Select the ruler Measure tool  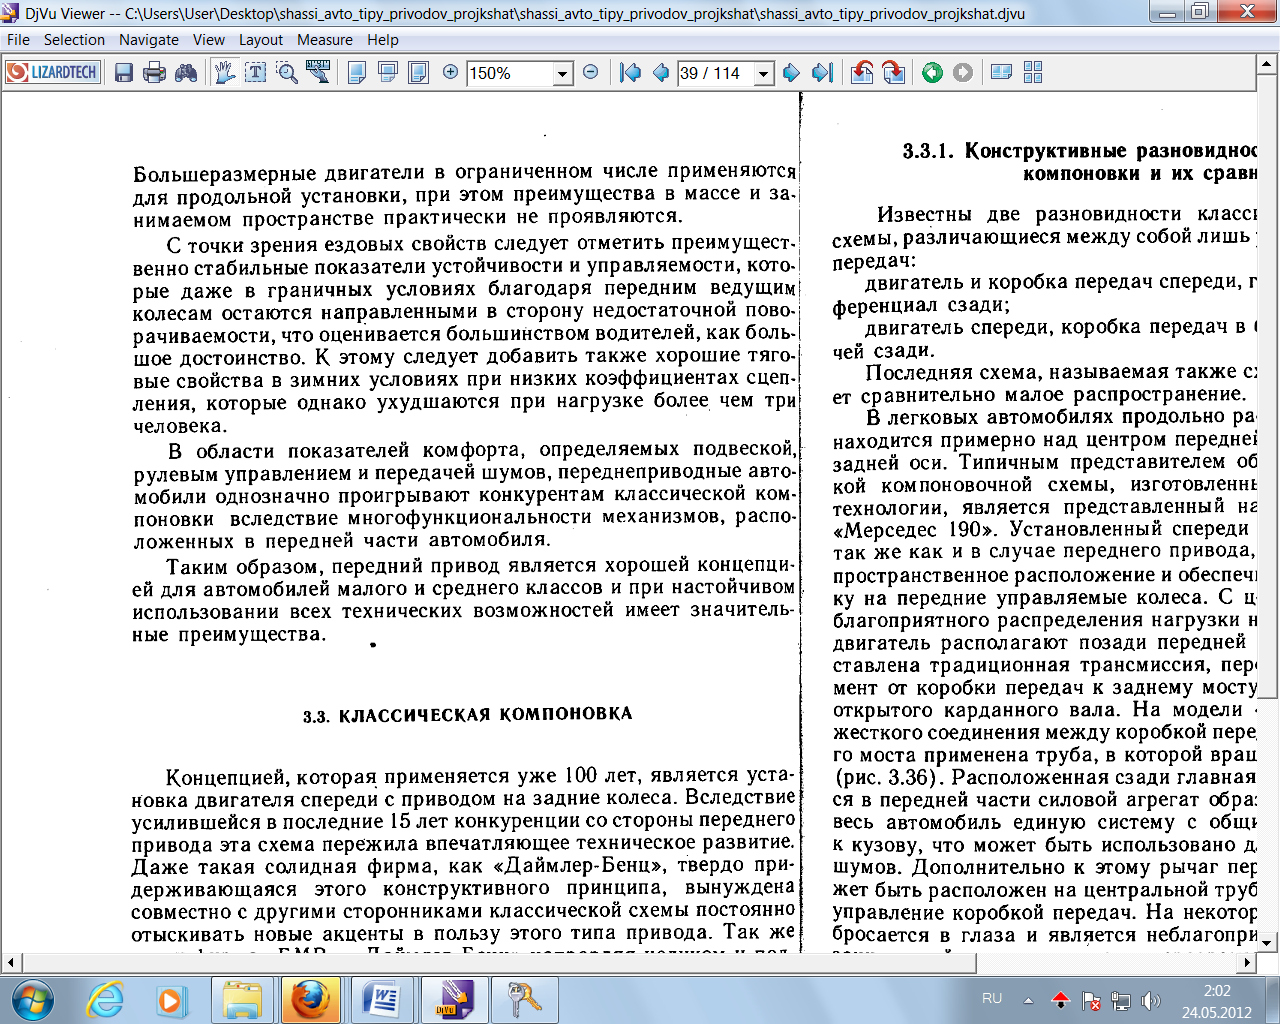[x=318, y=73]
